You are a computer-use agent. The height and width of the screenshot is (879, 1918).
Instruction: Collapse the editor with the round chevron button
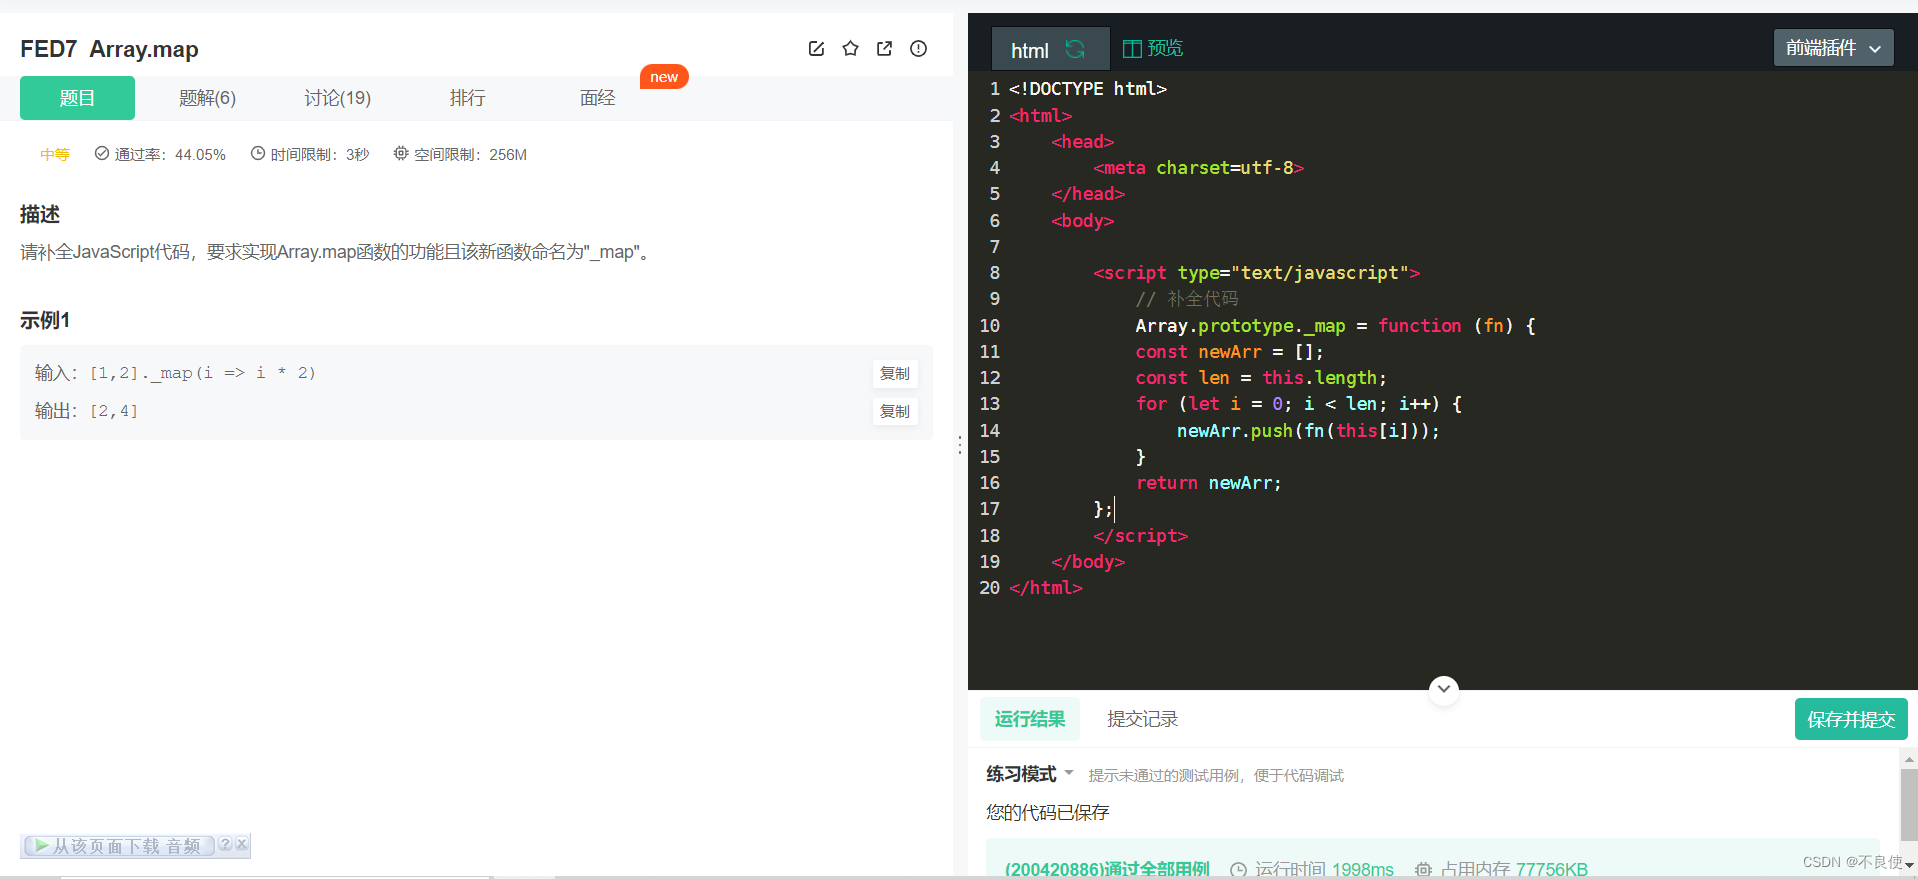click(1443, 689)
